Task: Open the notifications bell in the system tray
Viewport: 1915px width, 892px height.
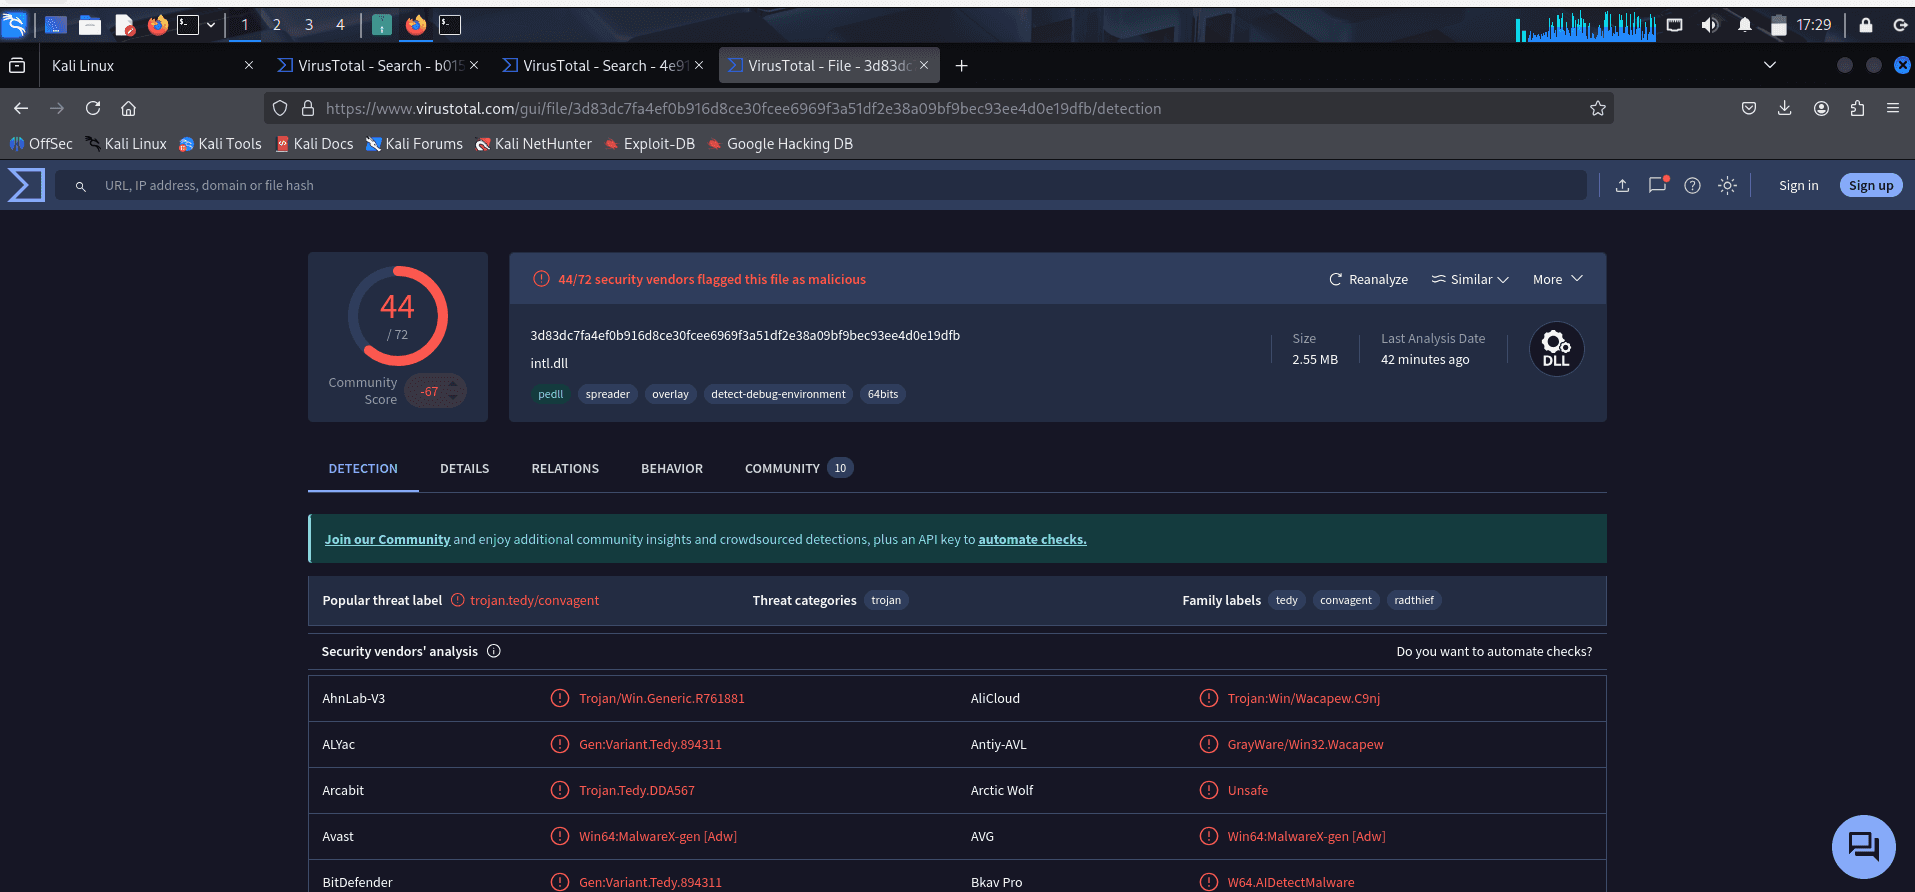Action: point(1745,25)
